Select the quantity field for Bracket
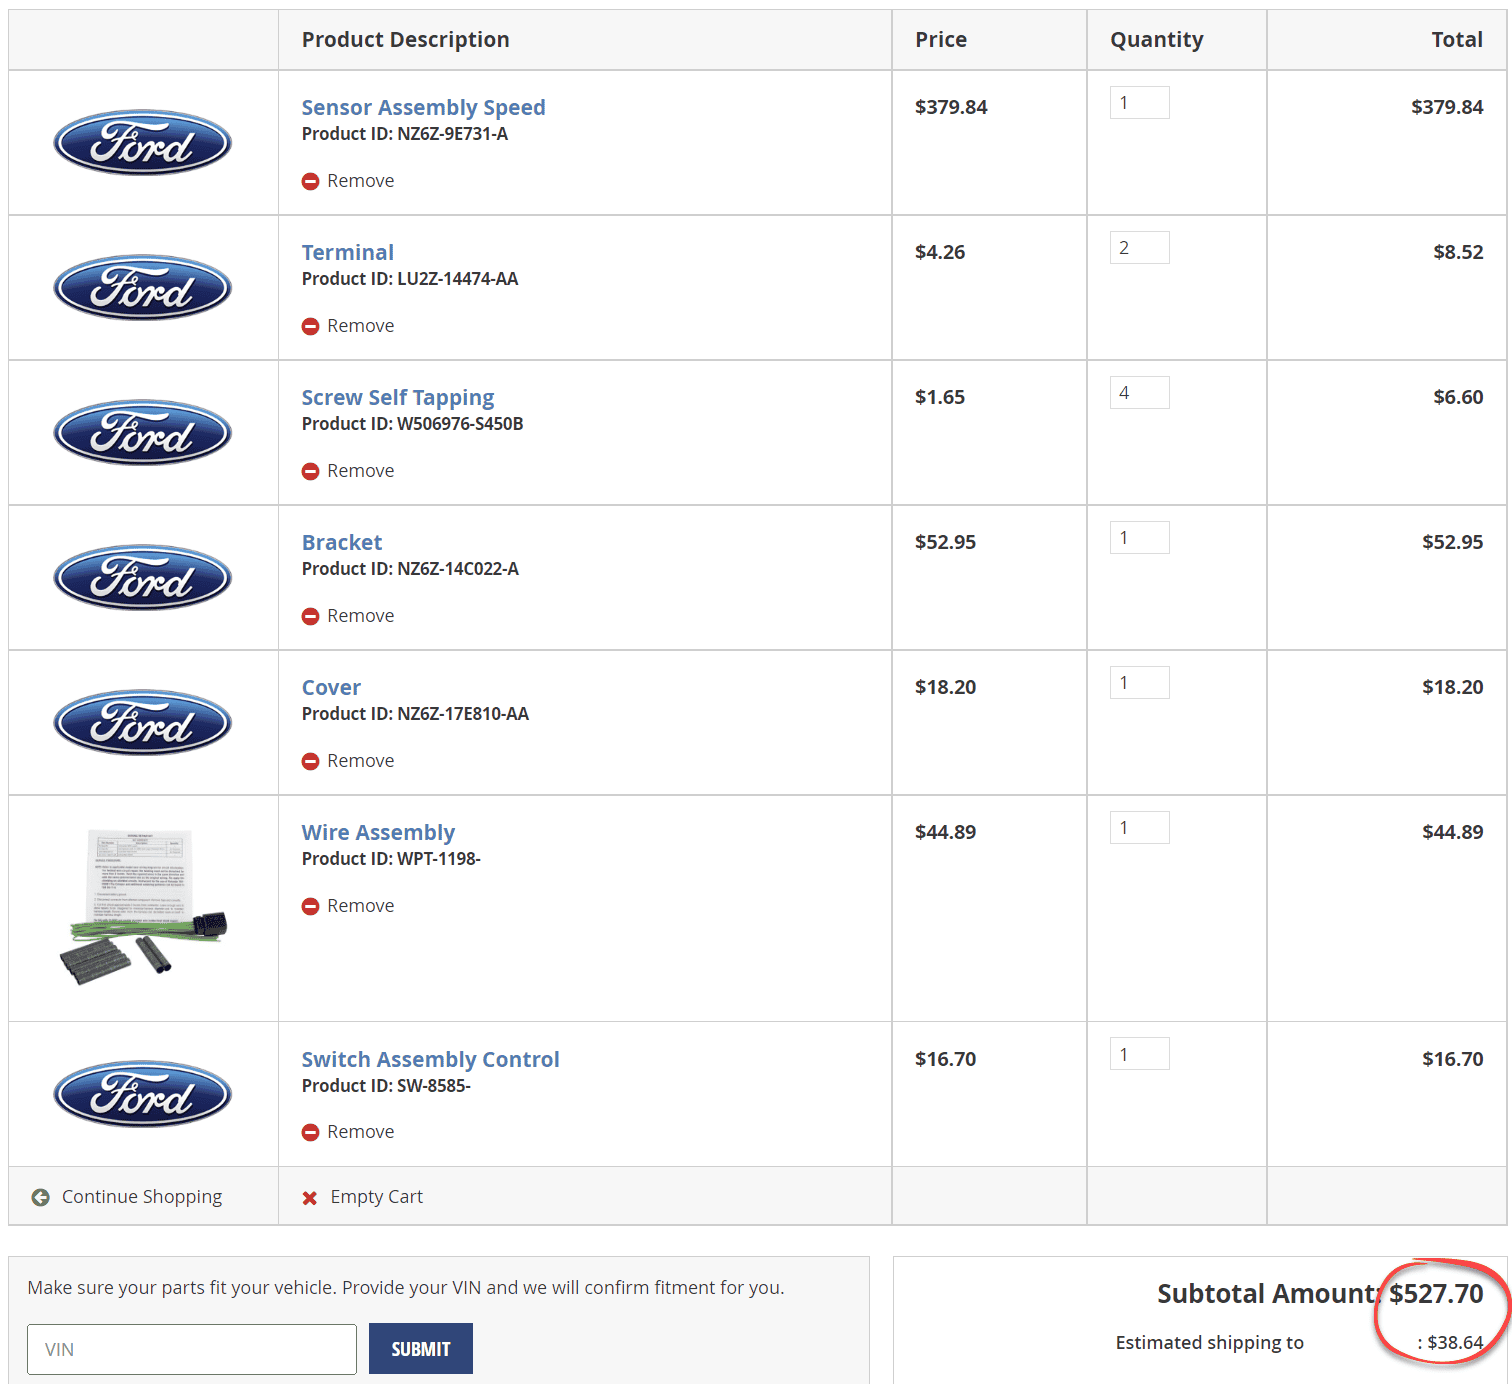This screenshot has height=1384, width=1512. click(1140, 537)
